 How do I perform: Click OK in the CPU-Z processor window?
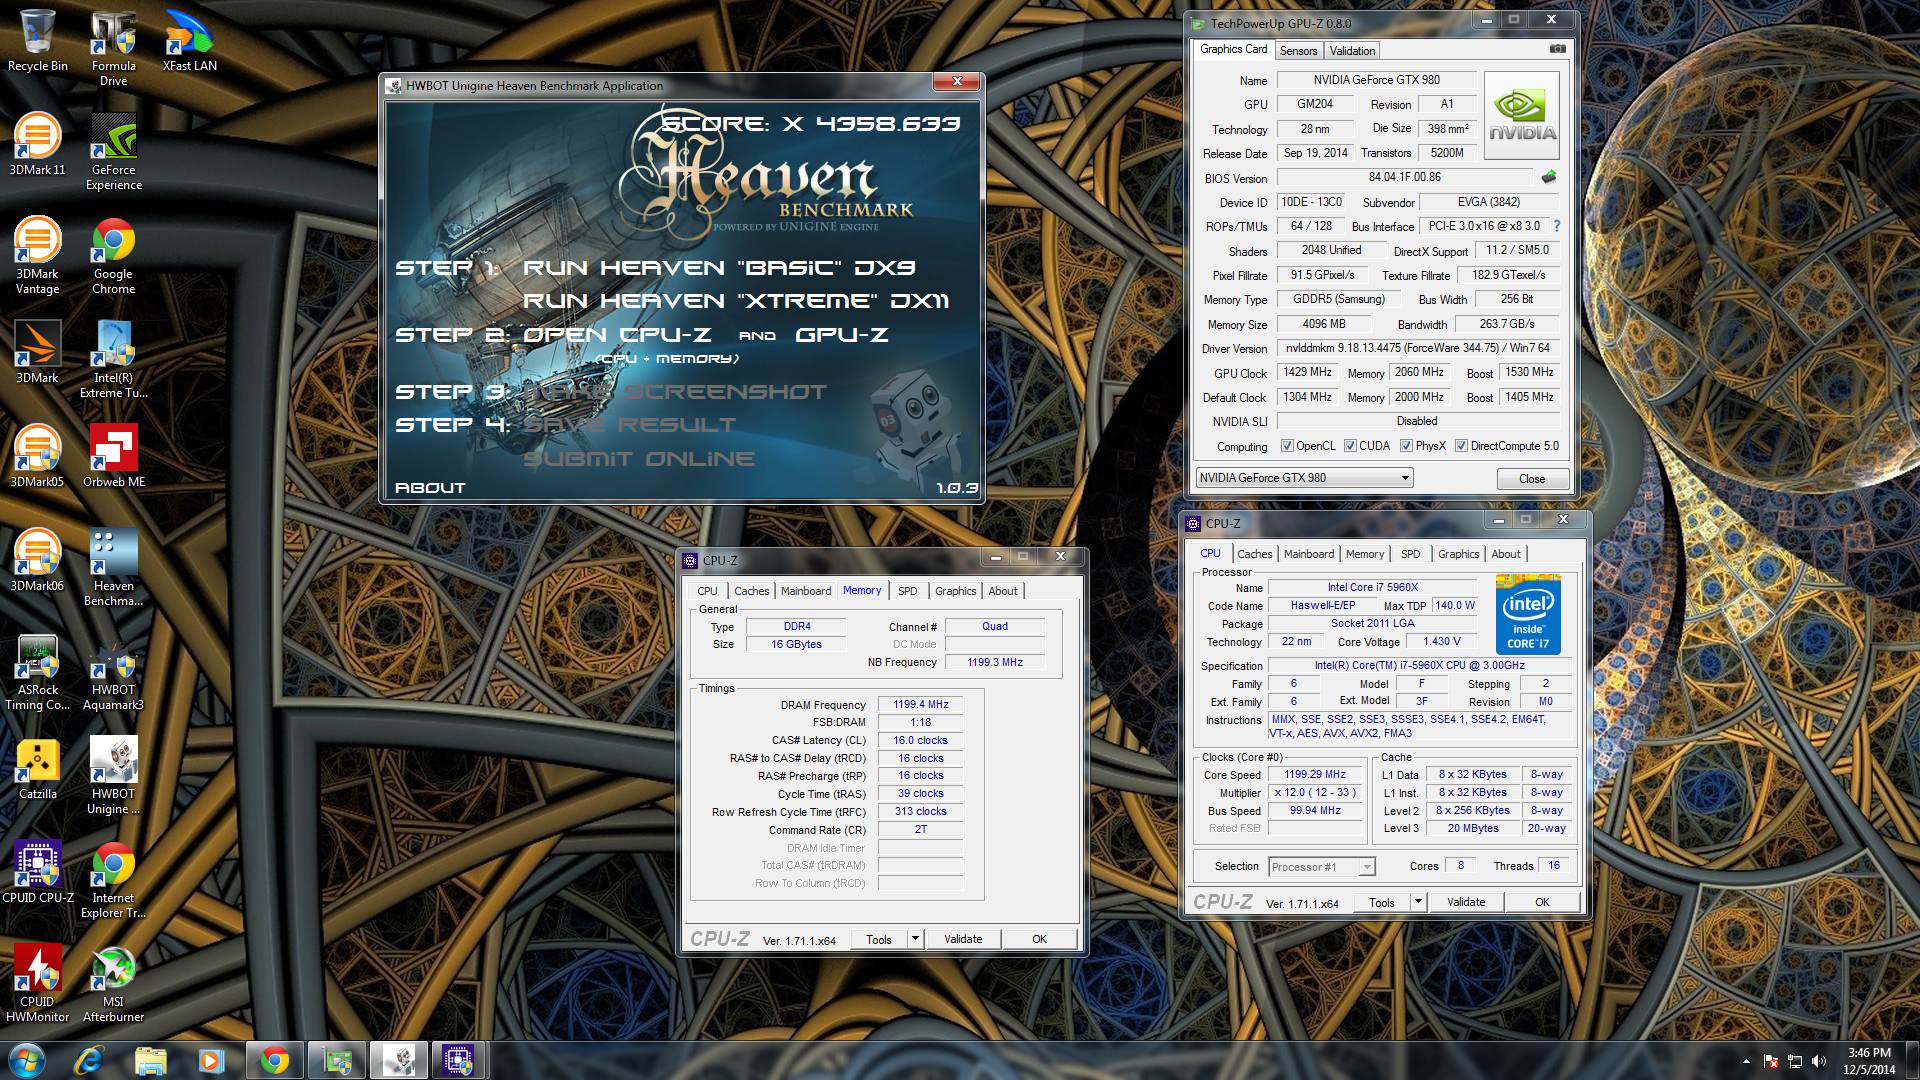[x=1542, y=902]
